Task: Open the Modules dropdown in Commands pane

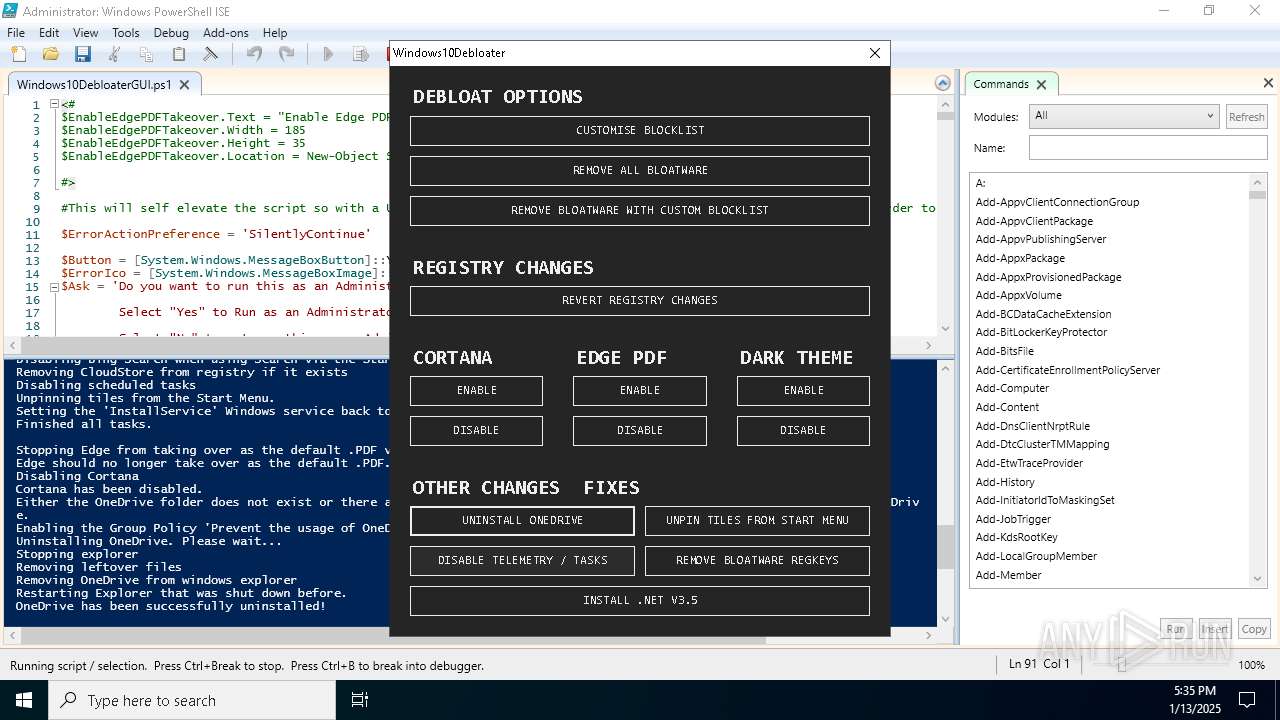Action: tap(1124, 116)
